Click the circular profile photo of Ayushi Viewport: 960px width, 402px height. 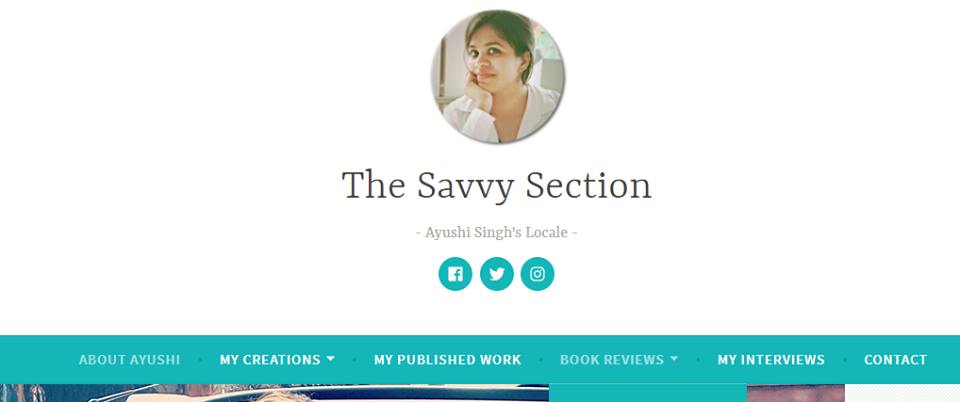498,76
